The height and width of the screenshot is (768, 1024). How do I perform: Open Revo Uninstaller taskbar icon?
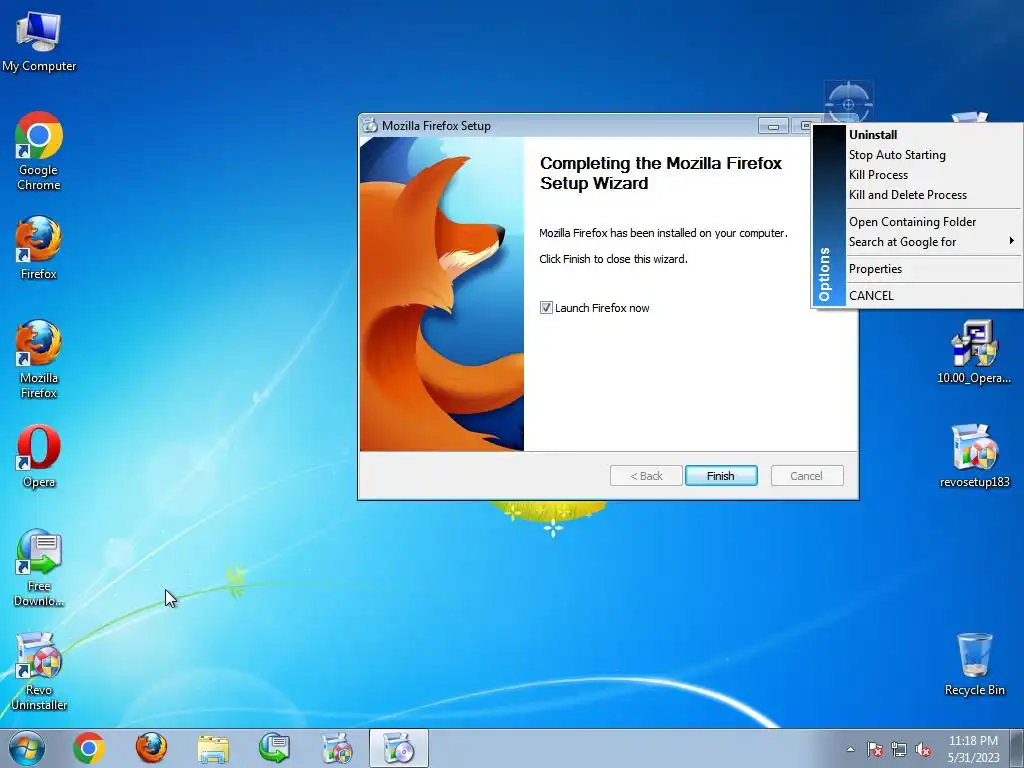(x=337, y=748)
